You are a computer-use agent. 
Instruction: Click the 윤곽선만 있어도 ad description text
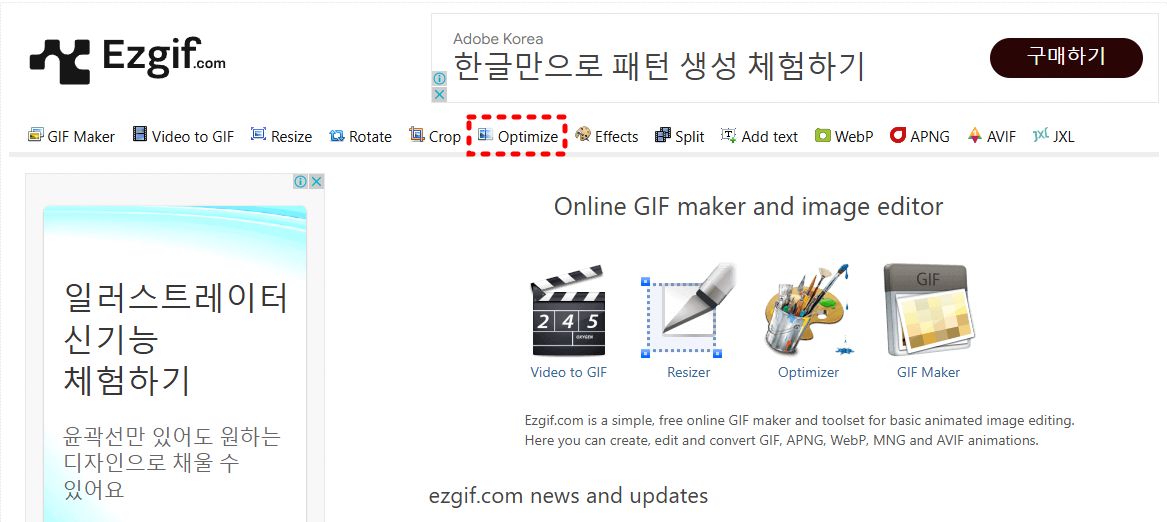172,463
